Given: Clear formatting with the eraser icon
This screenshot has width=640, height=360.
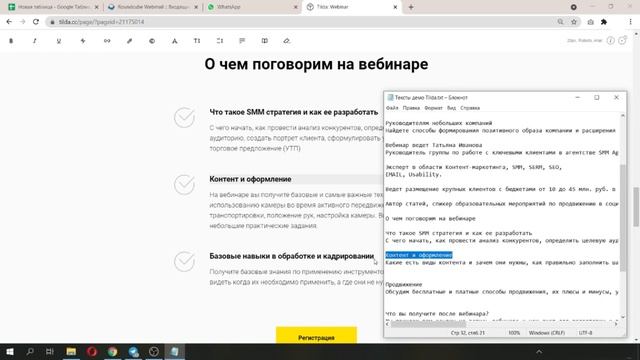Looking at the screenshot, I should click(287, 41).
